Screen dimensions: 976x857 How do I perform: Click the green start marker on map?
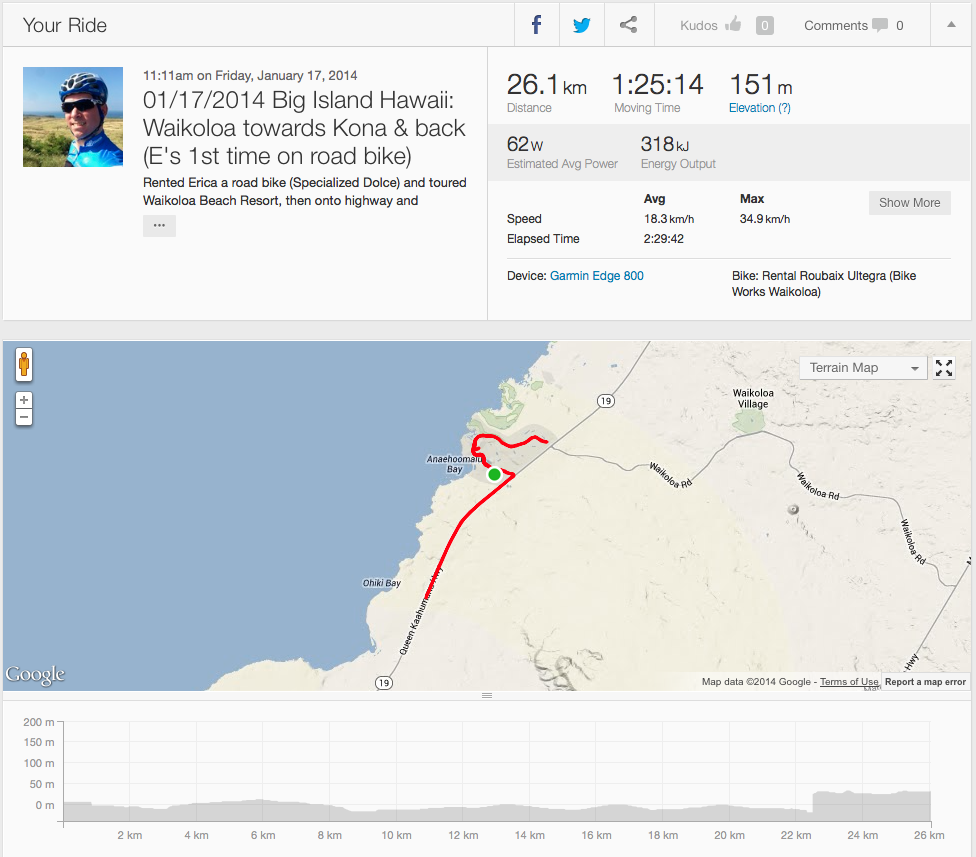(494, 474)
